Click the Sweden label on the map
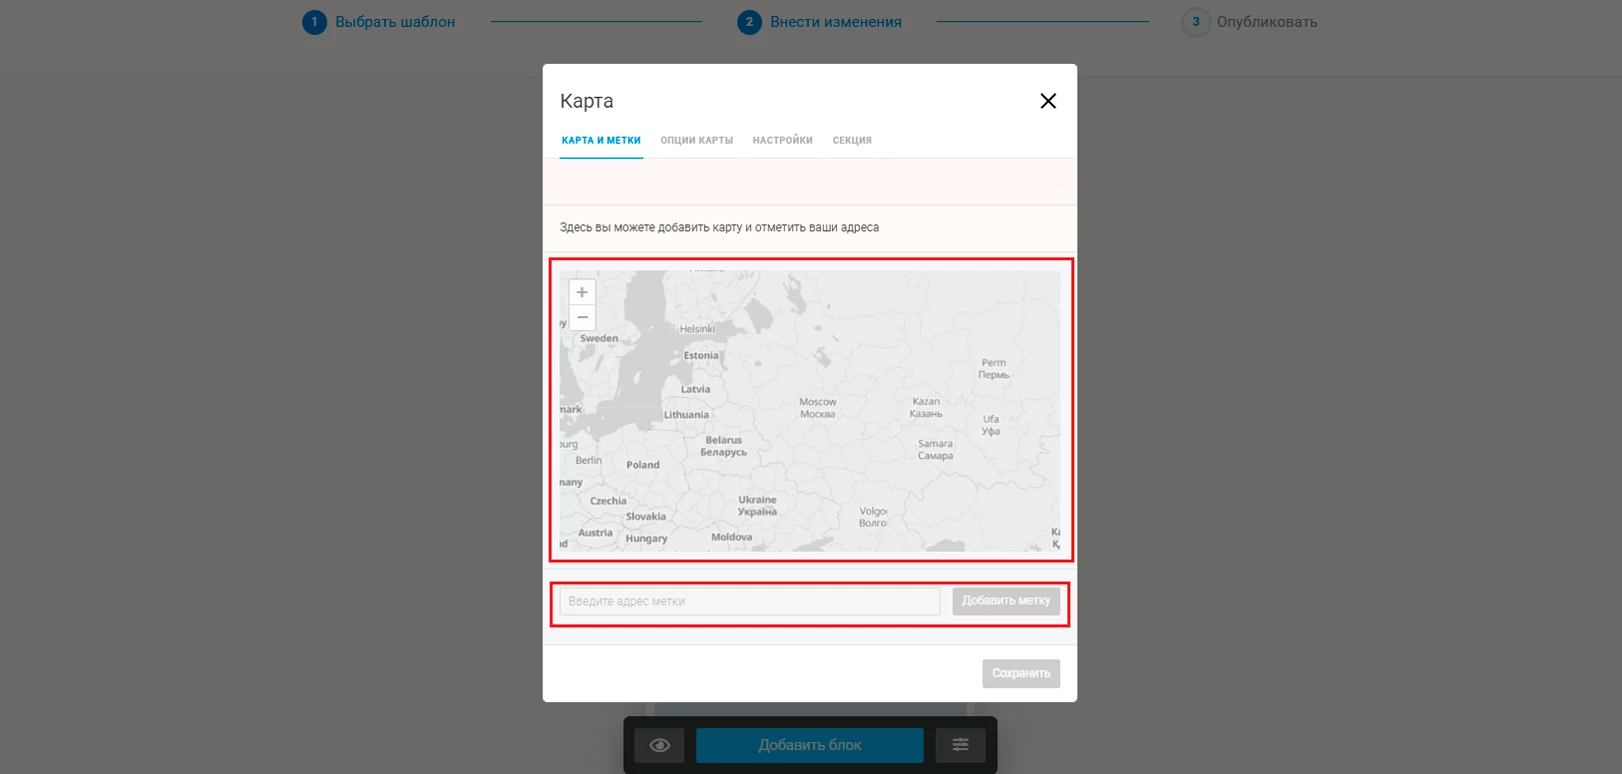 pos(599,339)
